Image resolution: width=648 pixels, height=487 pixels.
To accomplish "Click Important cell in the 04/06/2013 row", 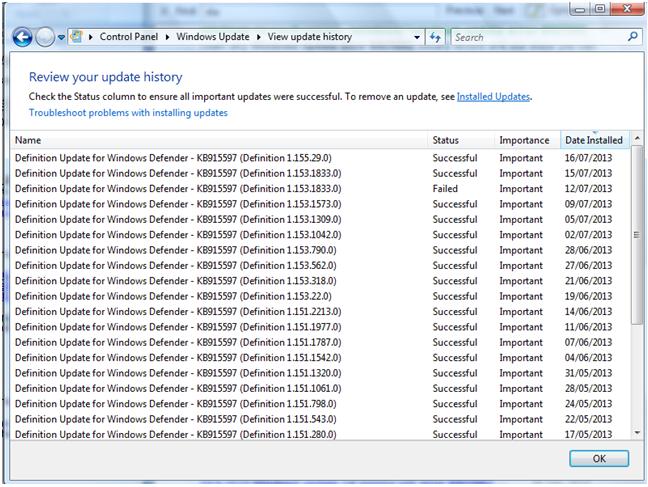I will 521,358.
